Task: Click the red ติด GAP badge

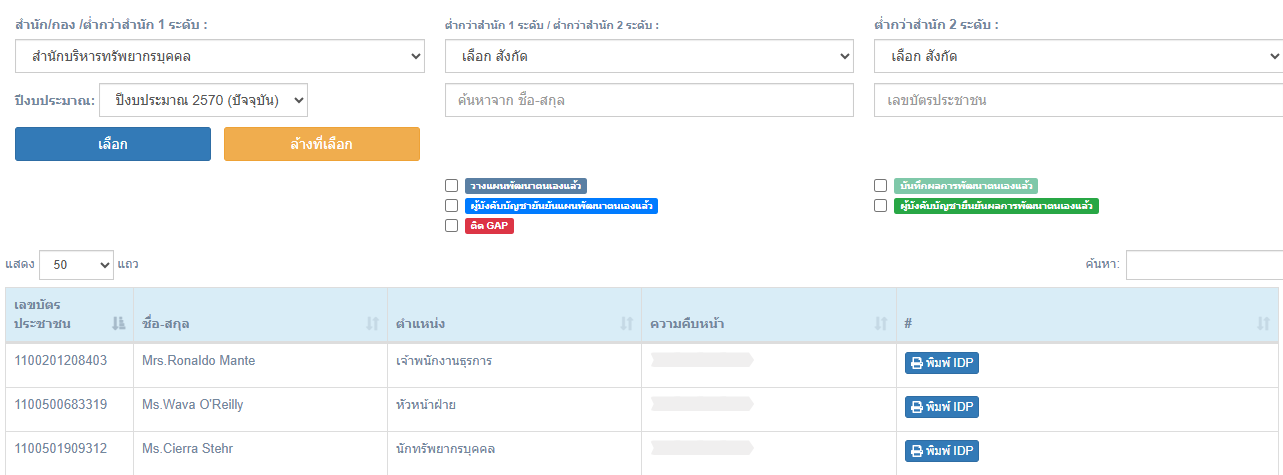Action: 489,226
